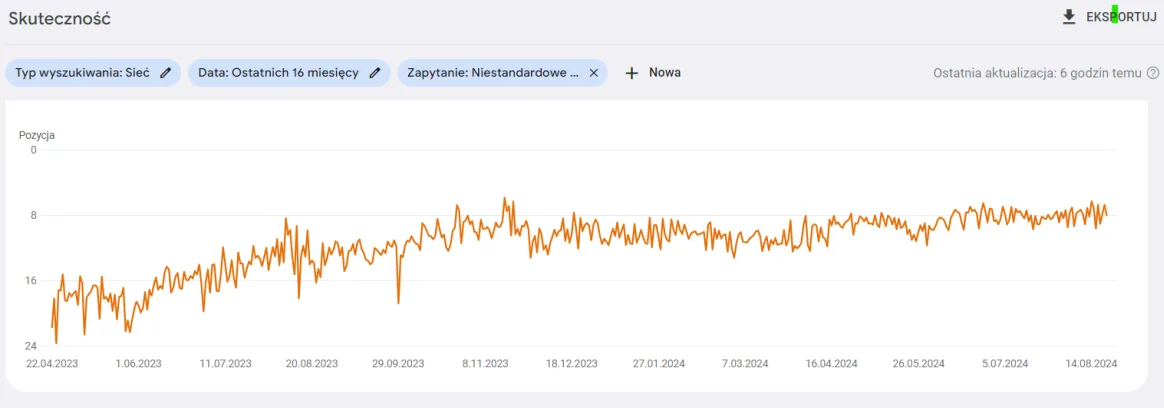
Task: Click the export download arrow icon
Action: [1069, 17]
